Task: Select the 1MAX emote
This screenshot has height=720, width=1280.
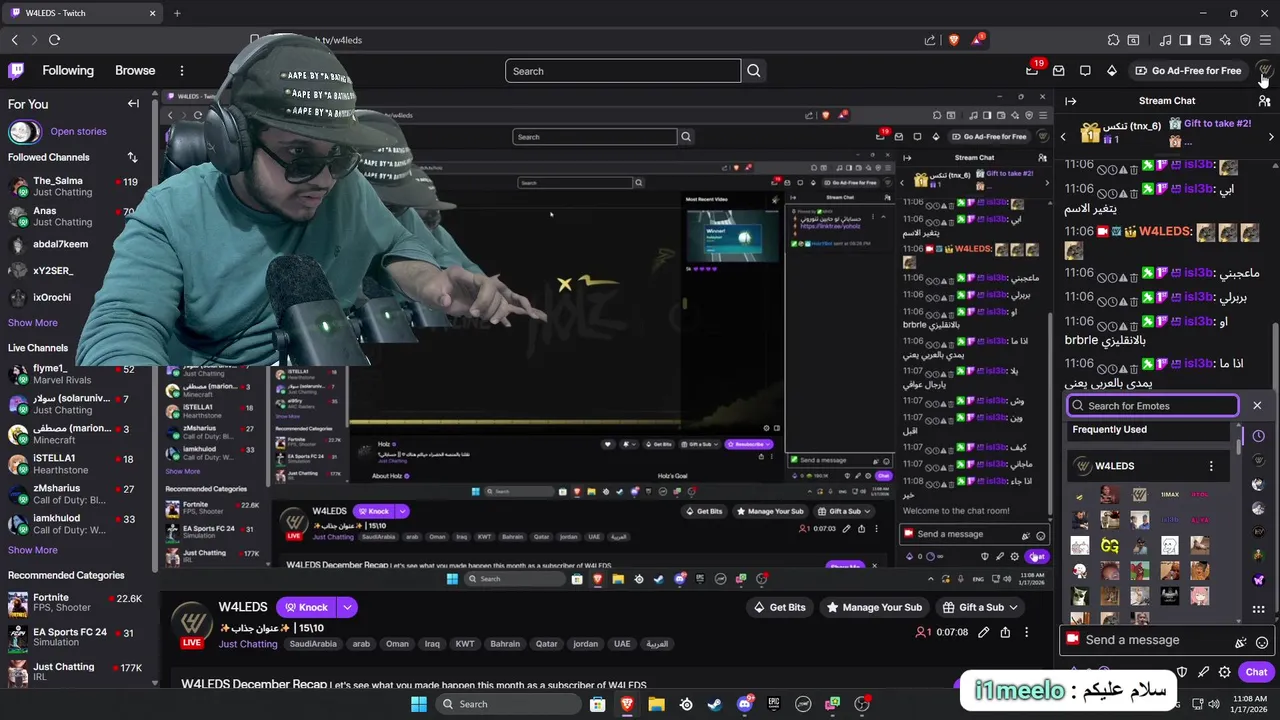Action: tap(1170, 494)
